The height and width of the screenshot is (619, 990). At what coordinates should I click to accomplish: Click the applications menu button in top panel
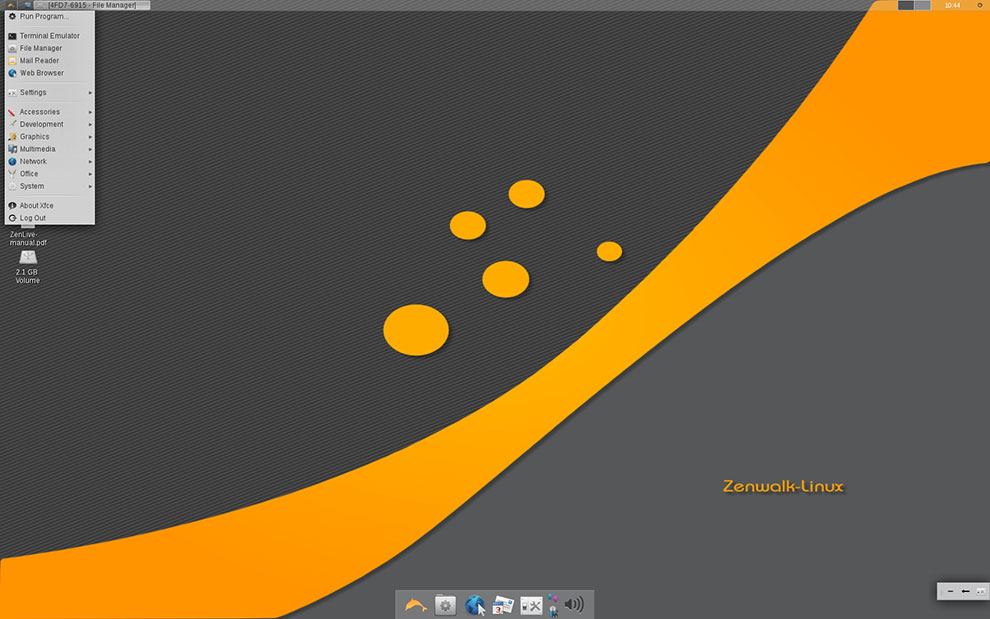(x=11, y=5)
